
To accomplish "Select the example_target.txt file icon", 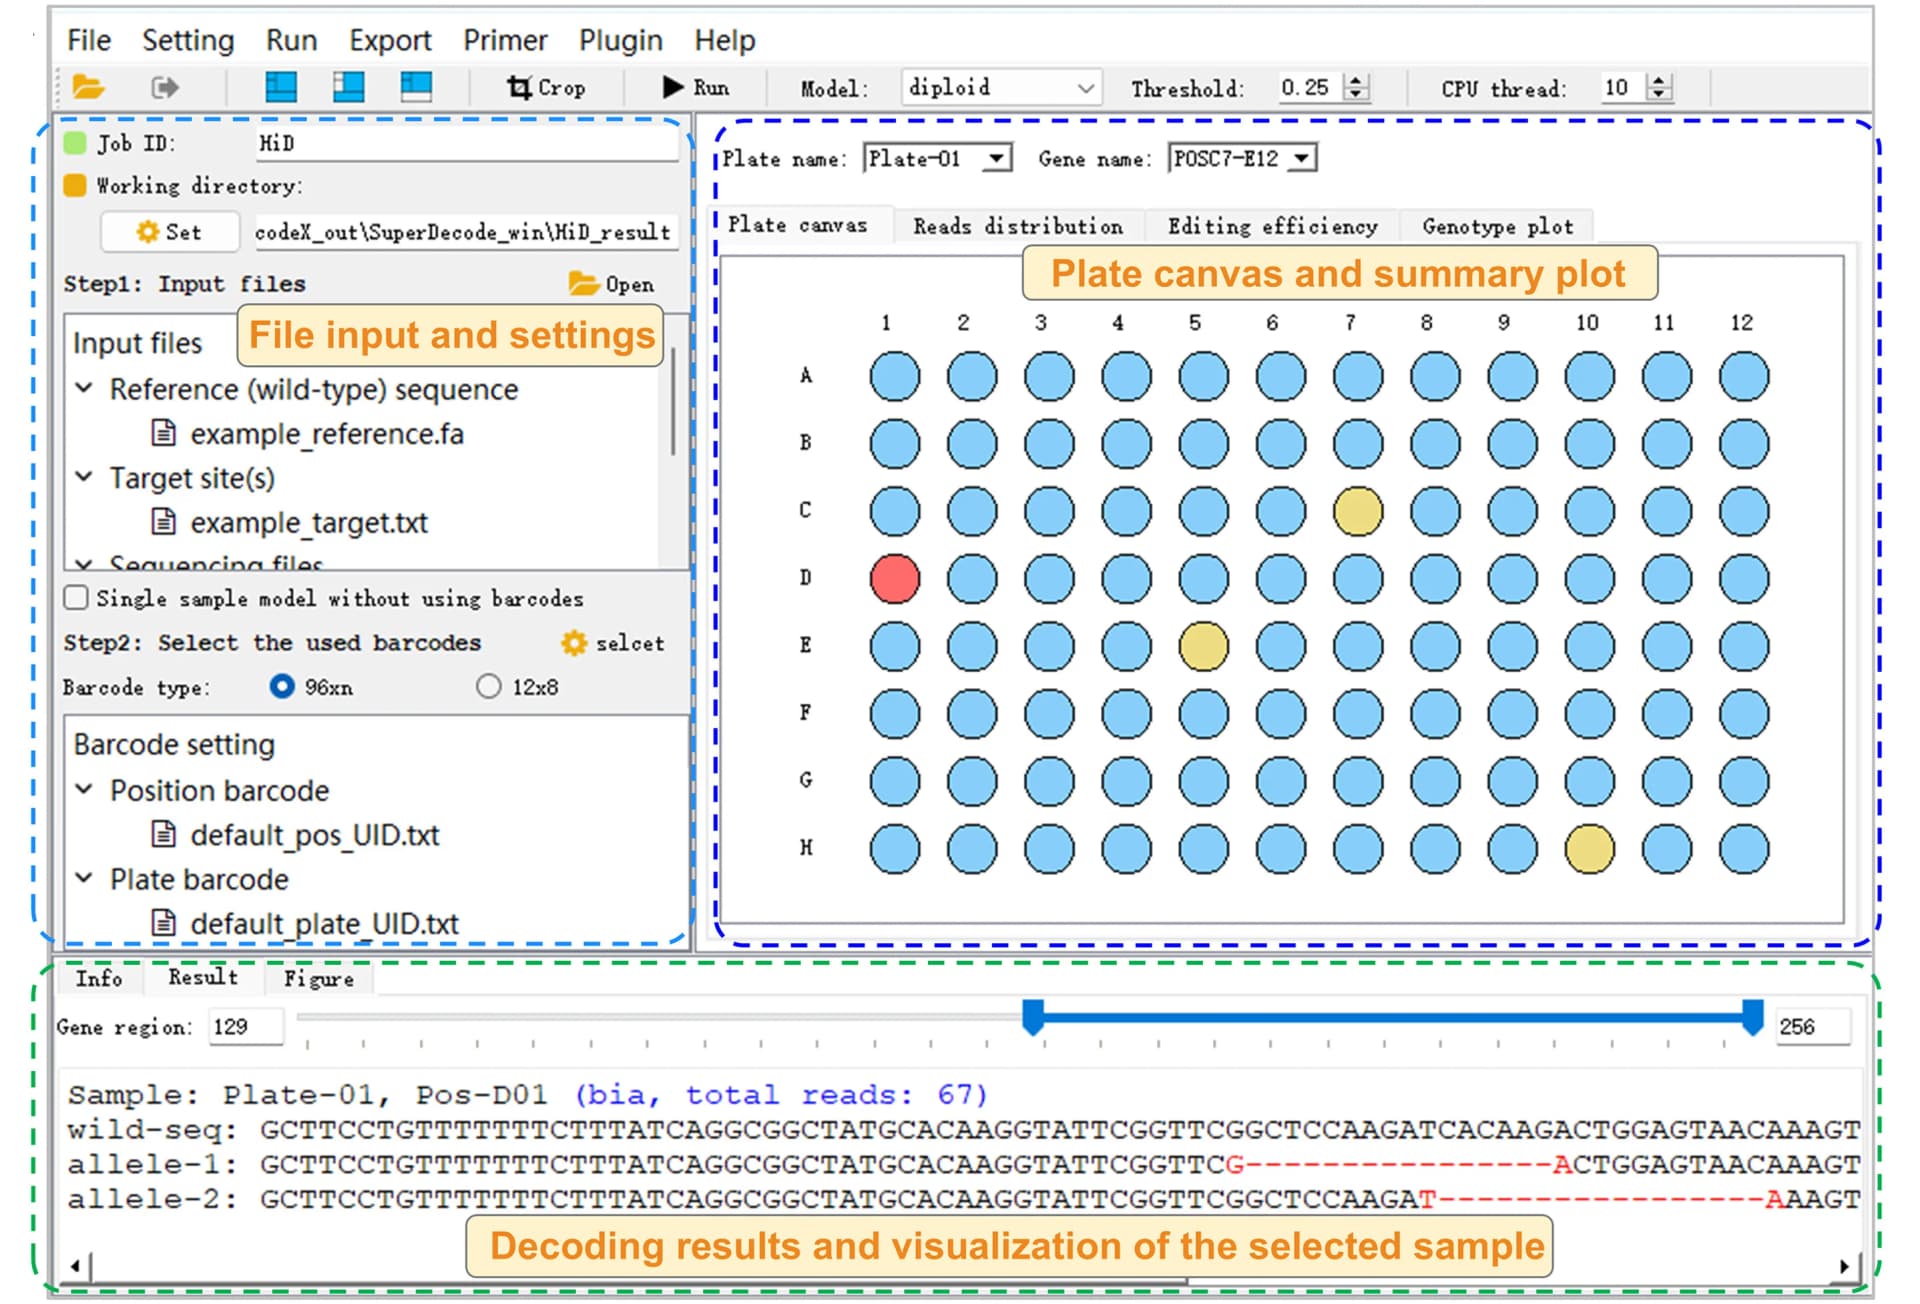I will tap(163, 522).
